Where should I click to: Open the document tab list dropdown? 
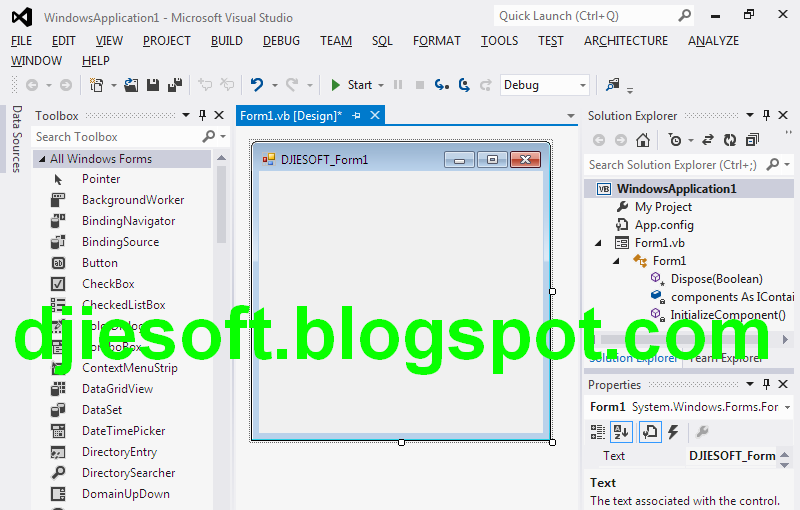[x=571, y=116]
